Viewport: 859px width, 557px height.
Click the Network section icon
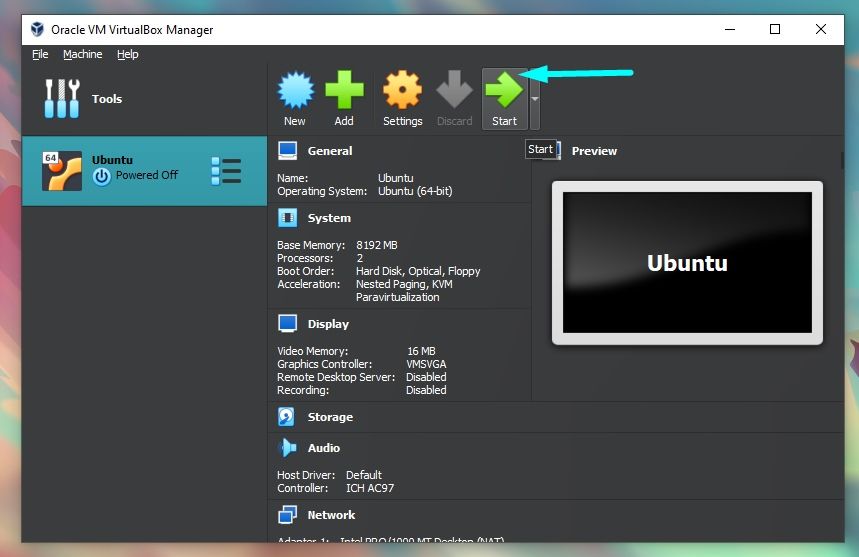288,515
